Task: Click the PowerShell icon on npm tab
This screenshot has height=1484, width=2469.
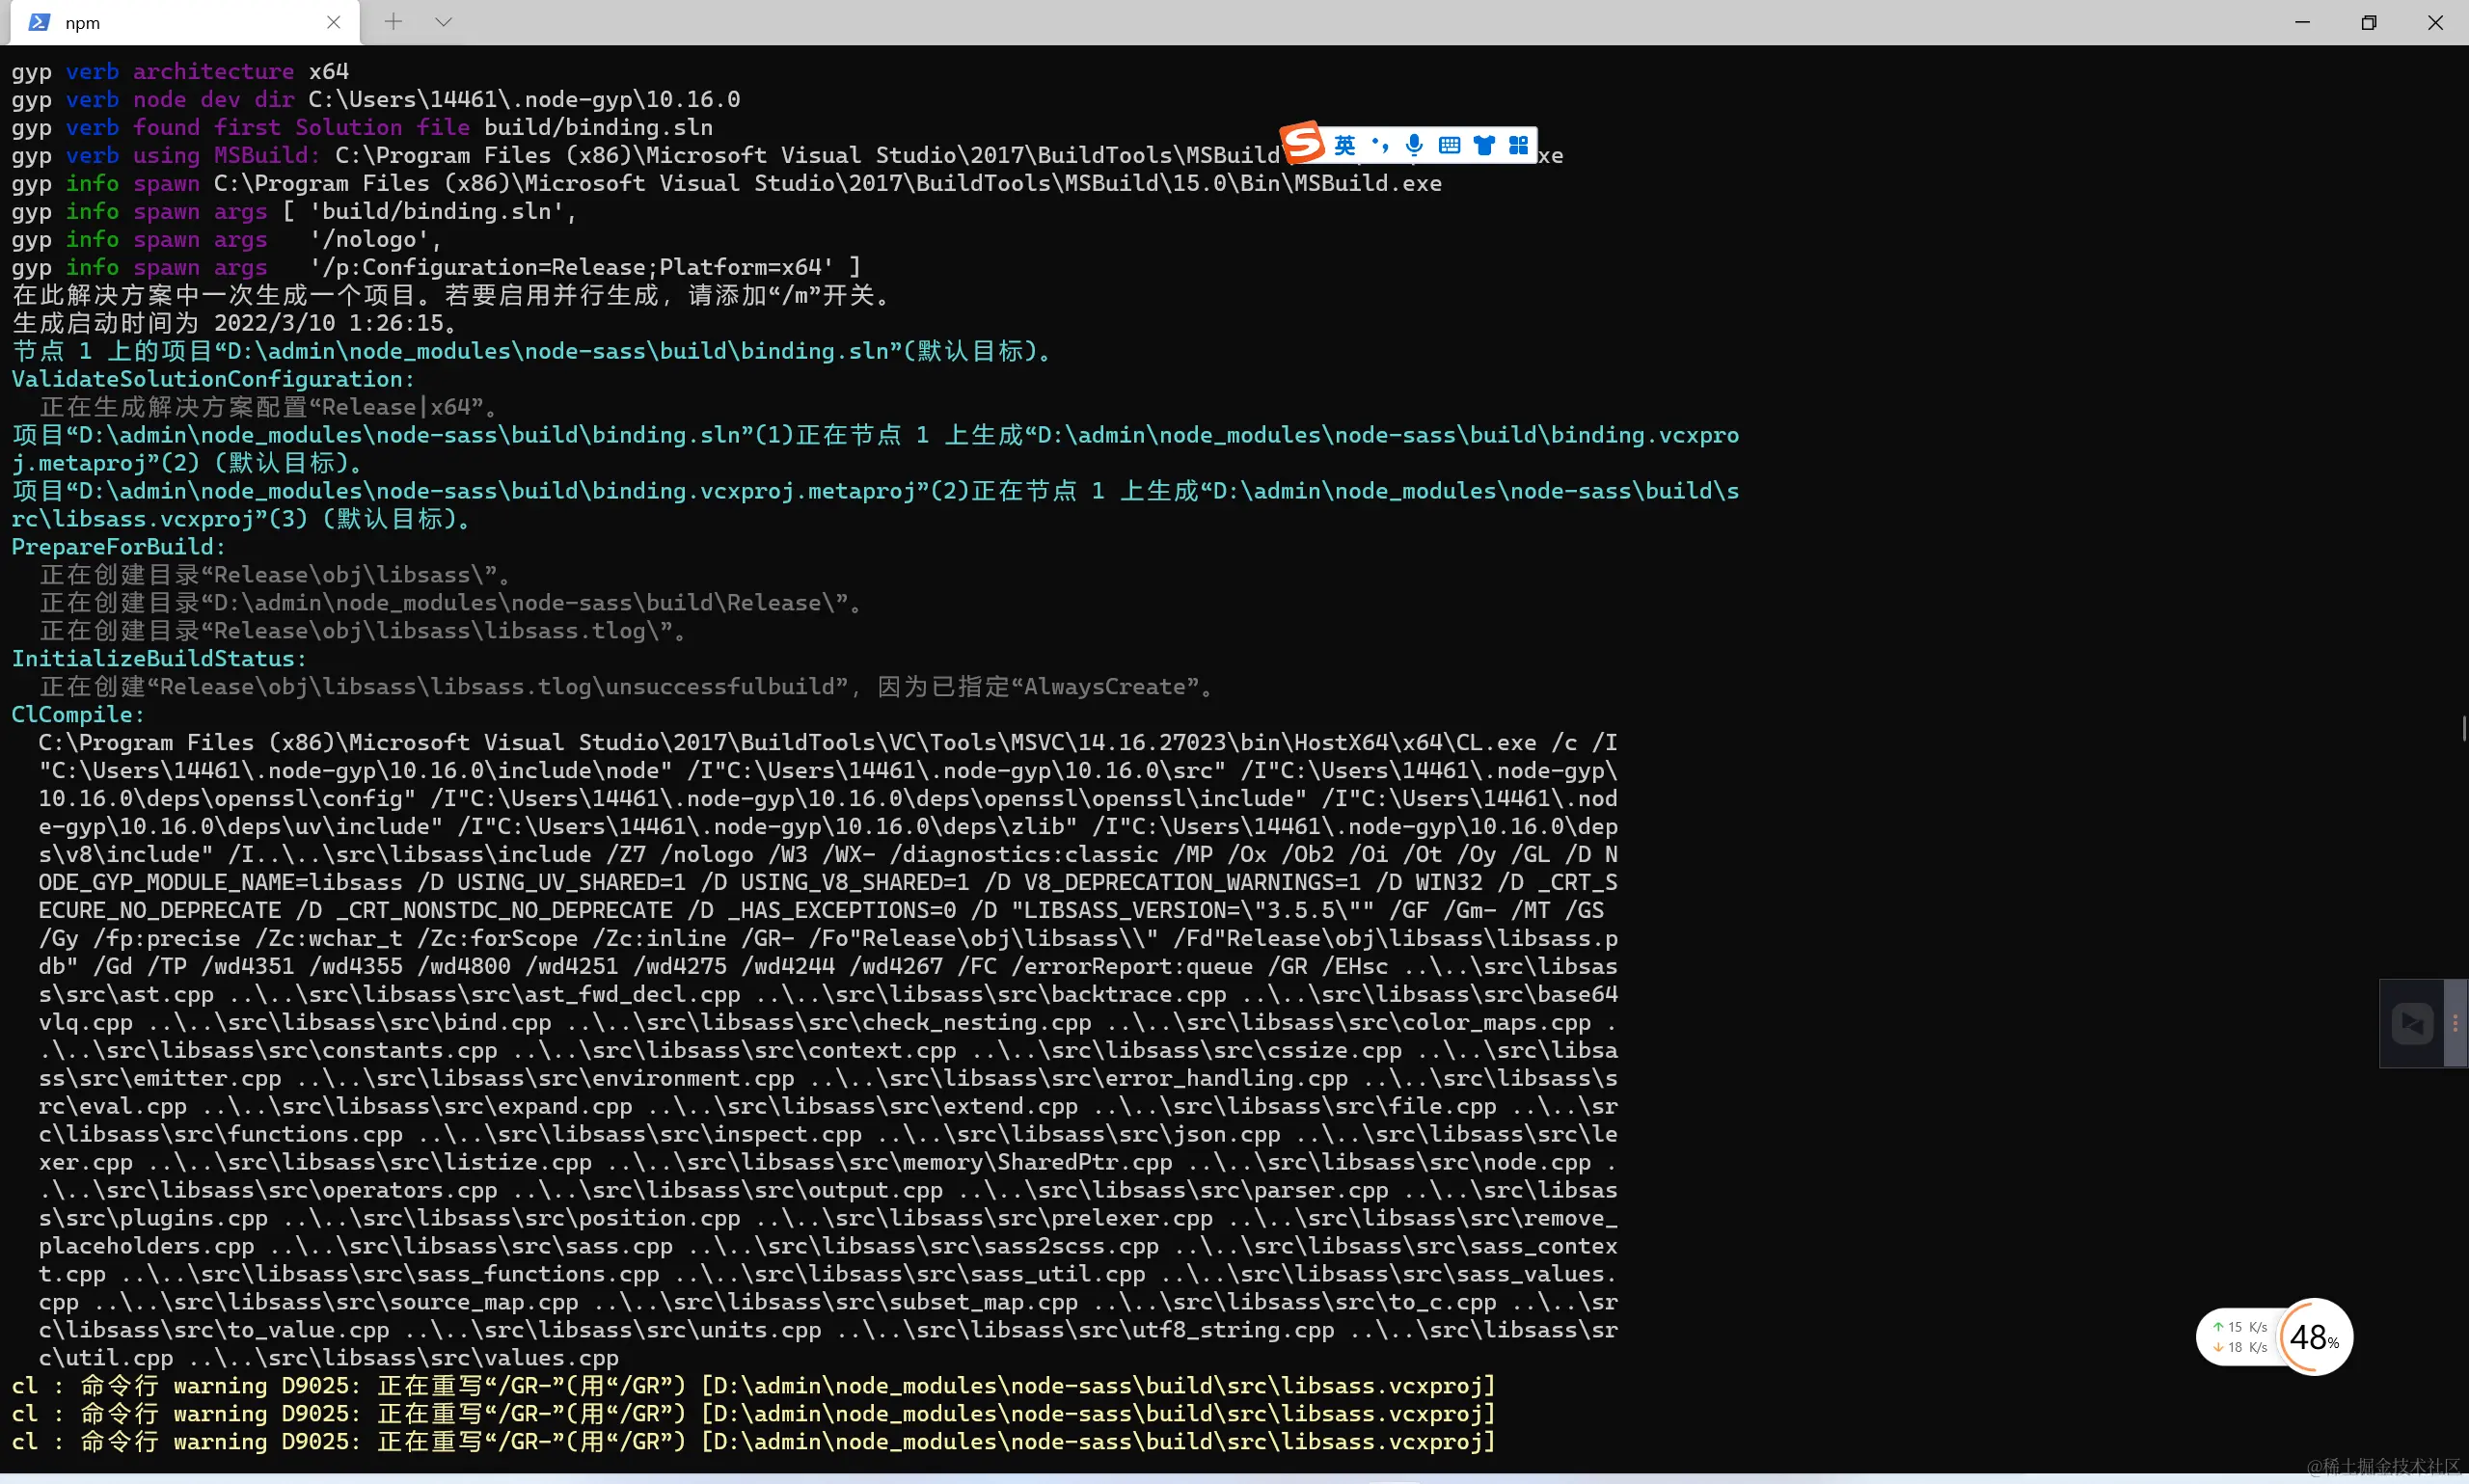Action: (39, 22)
